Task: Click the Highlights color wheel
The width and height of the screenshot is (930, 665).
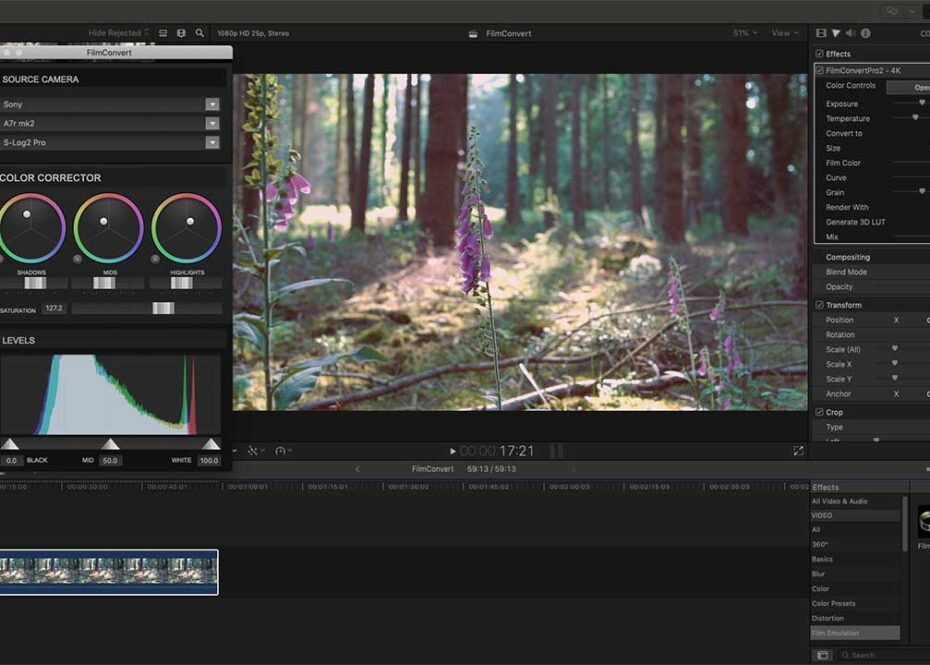Action: (x=186, y=228)
